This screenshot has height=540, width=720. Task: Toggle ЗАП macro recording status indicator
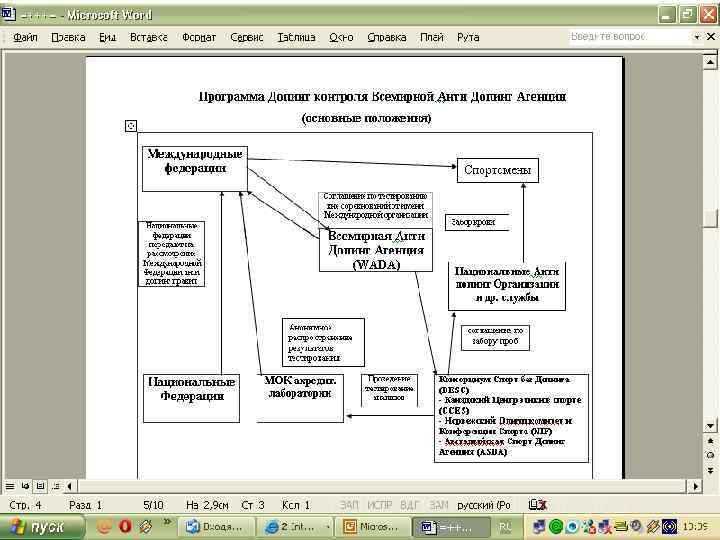coord(349,505)
